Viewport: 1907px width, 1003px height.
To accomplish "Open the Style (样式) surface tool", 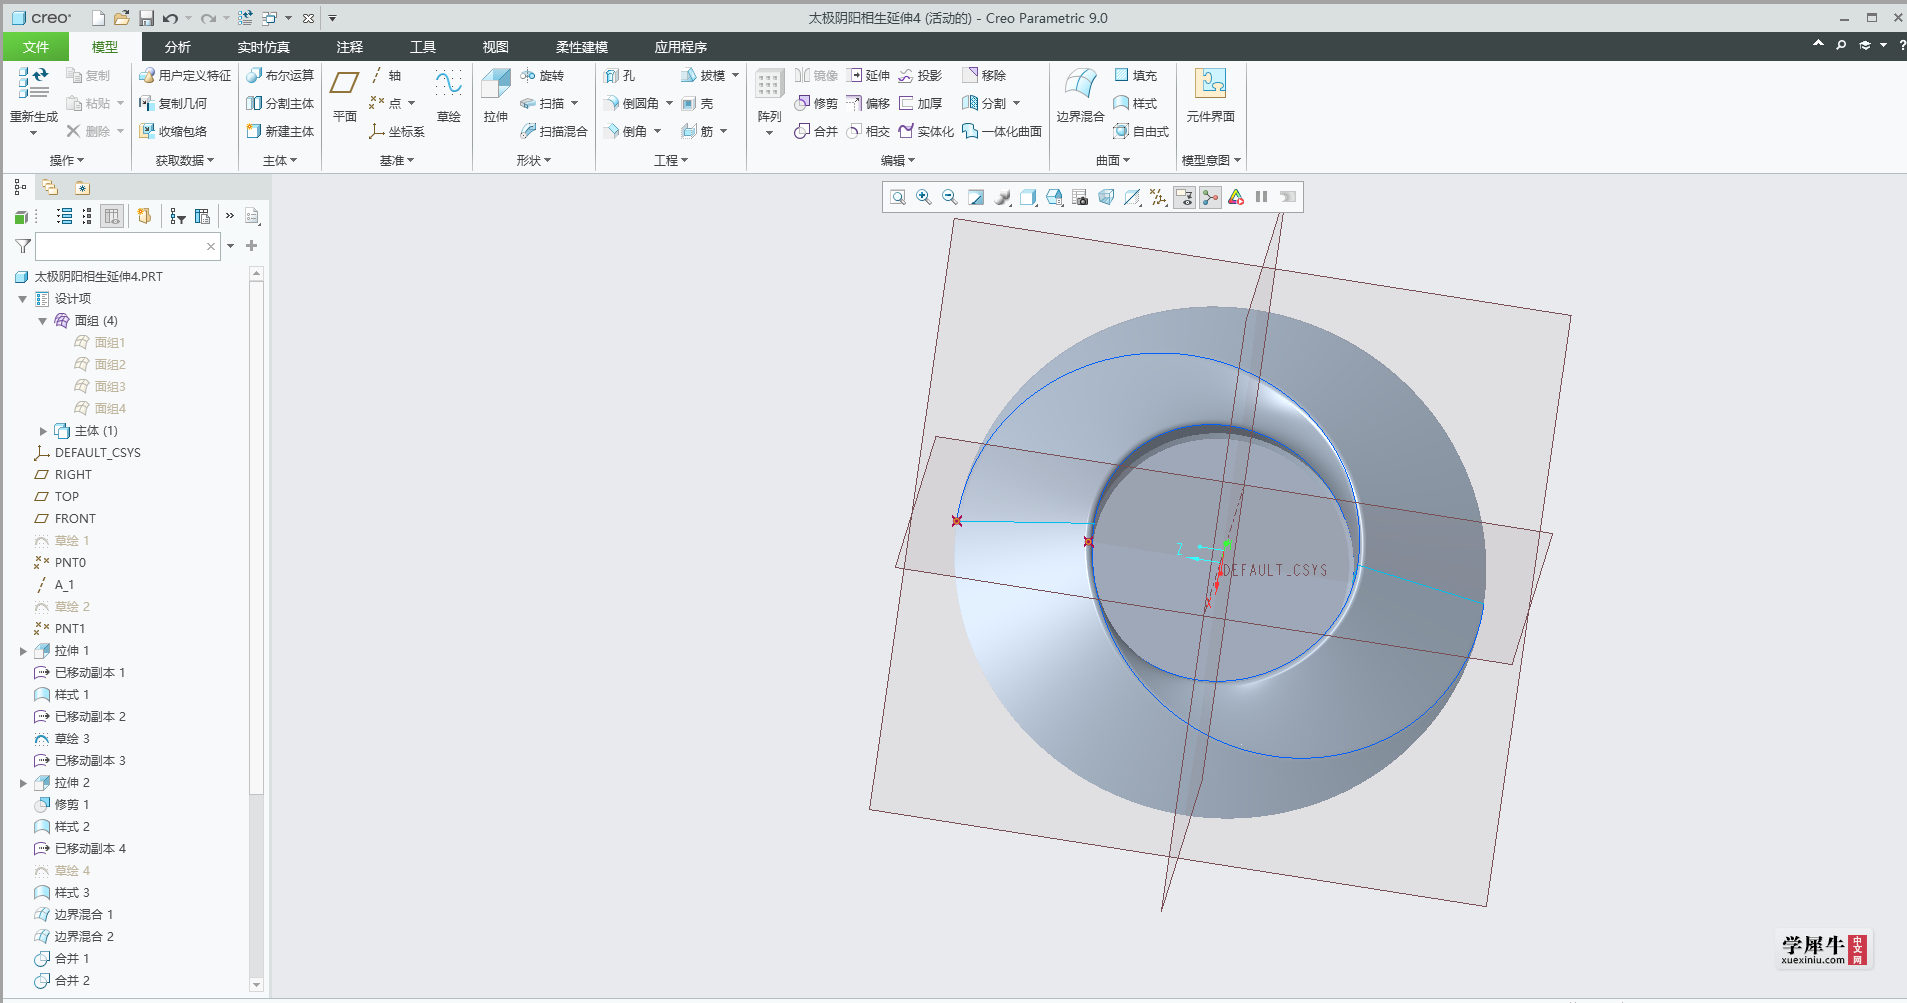I will click(x=1135, y=103).
